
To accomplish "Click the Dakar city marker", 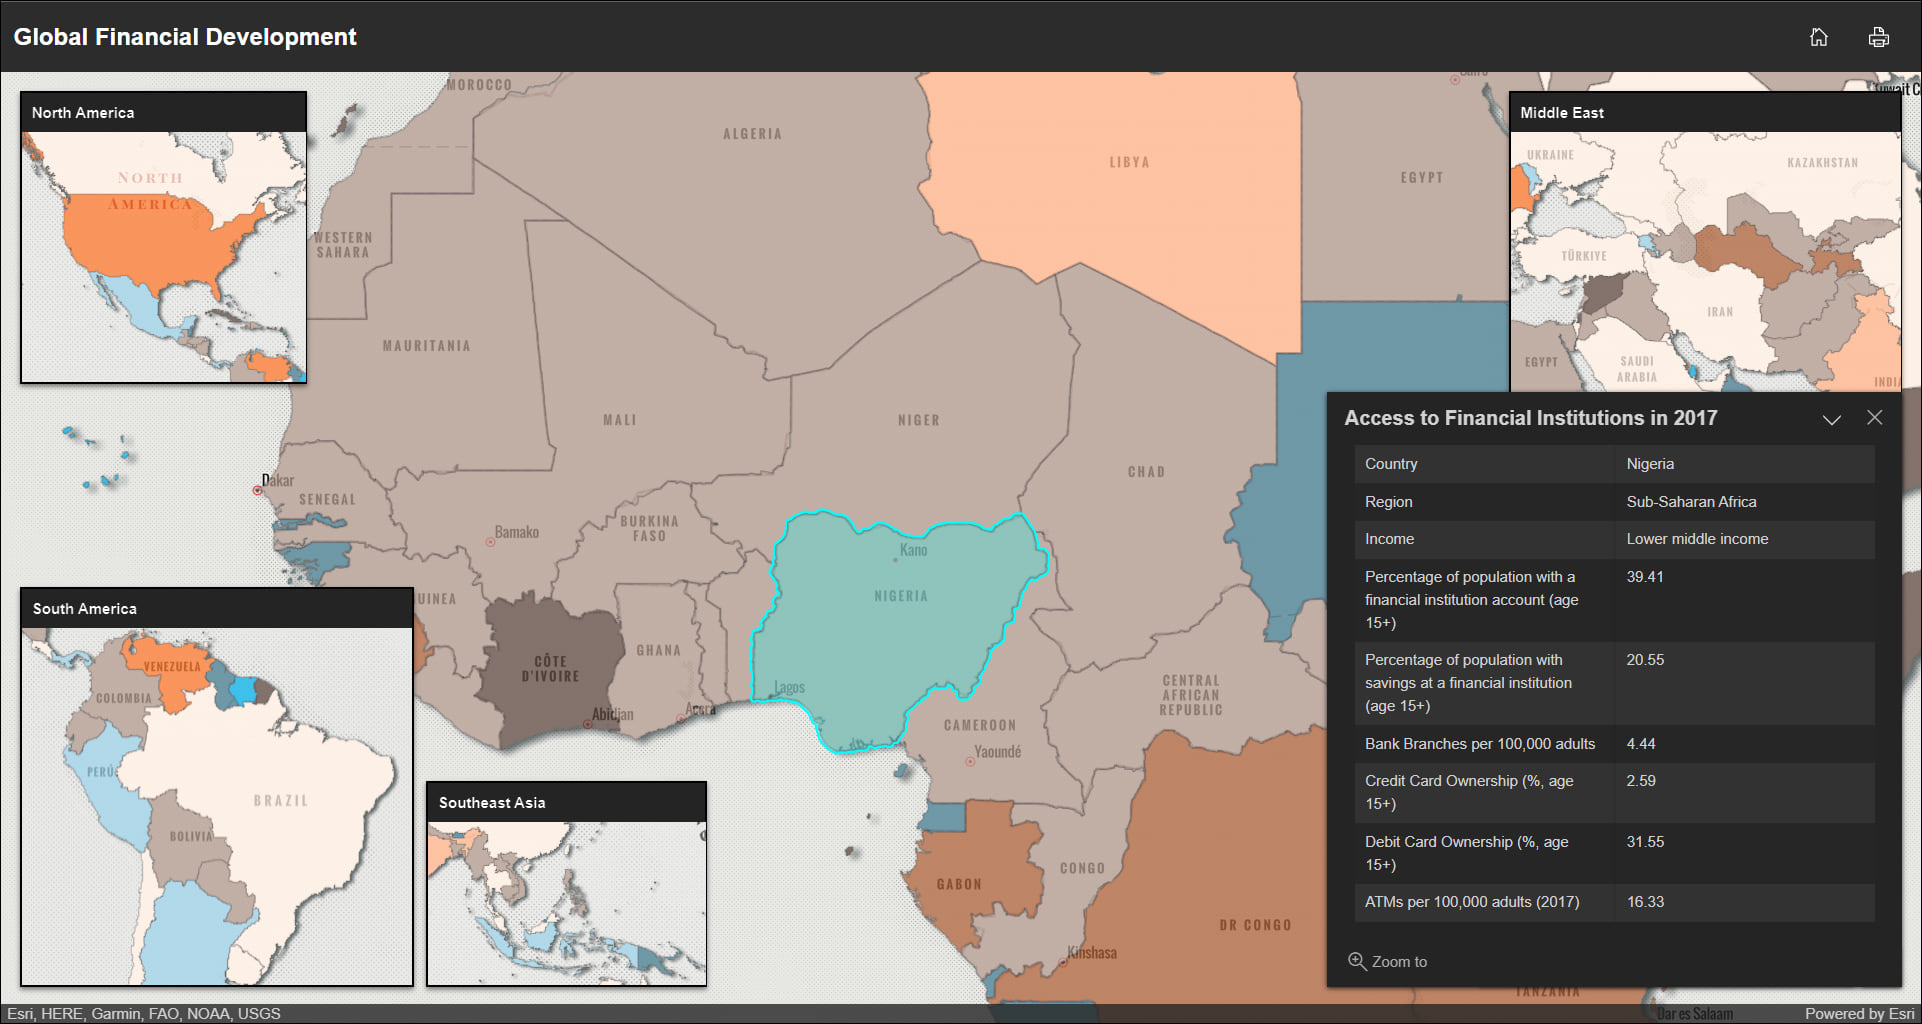I will (257, 490).
